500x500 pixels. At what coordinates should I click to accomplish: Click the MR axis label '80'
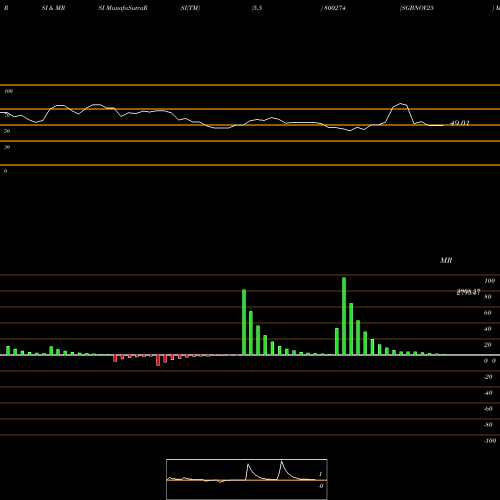pos(488,297)
